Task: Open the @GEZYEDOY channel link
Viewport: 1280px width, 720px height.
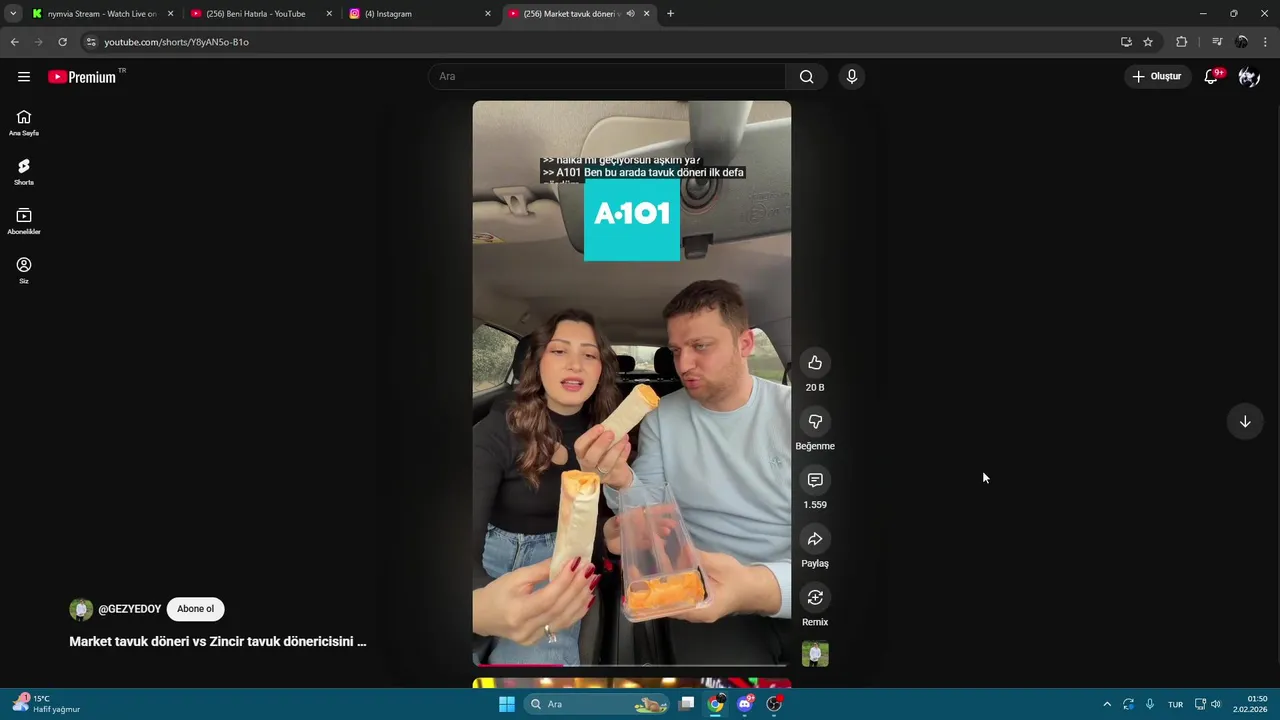Action: pos(130,609)
